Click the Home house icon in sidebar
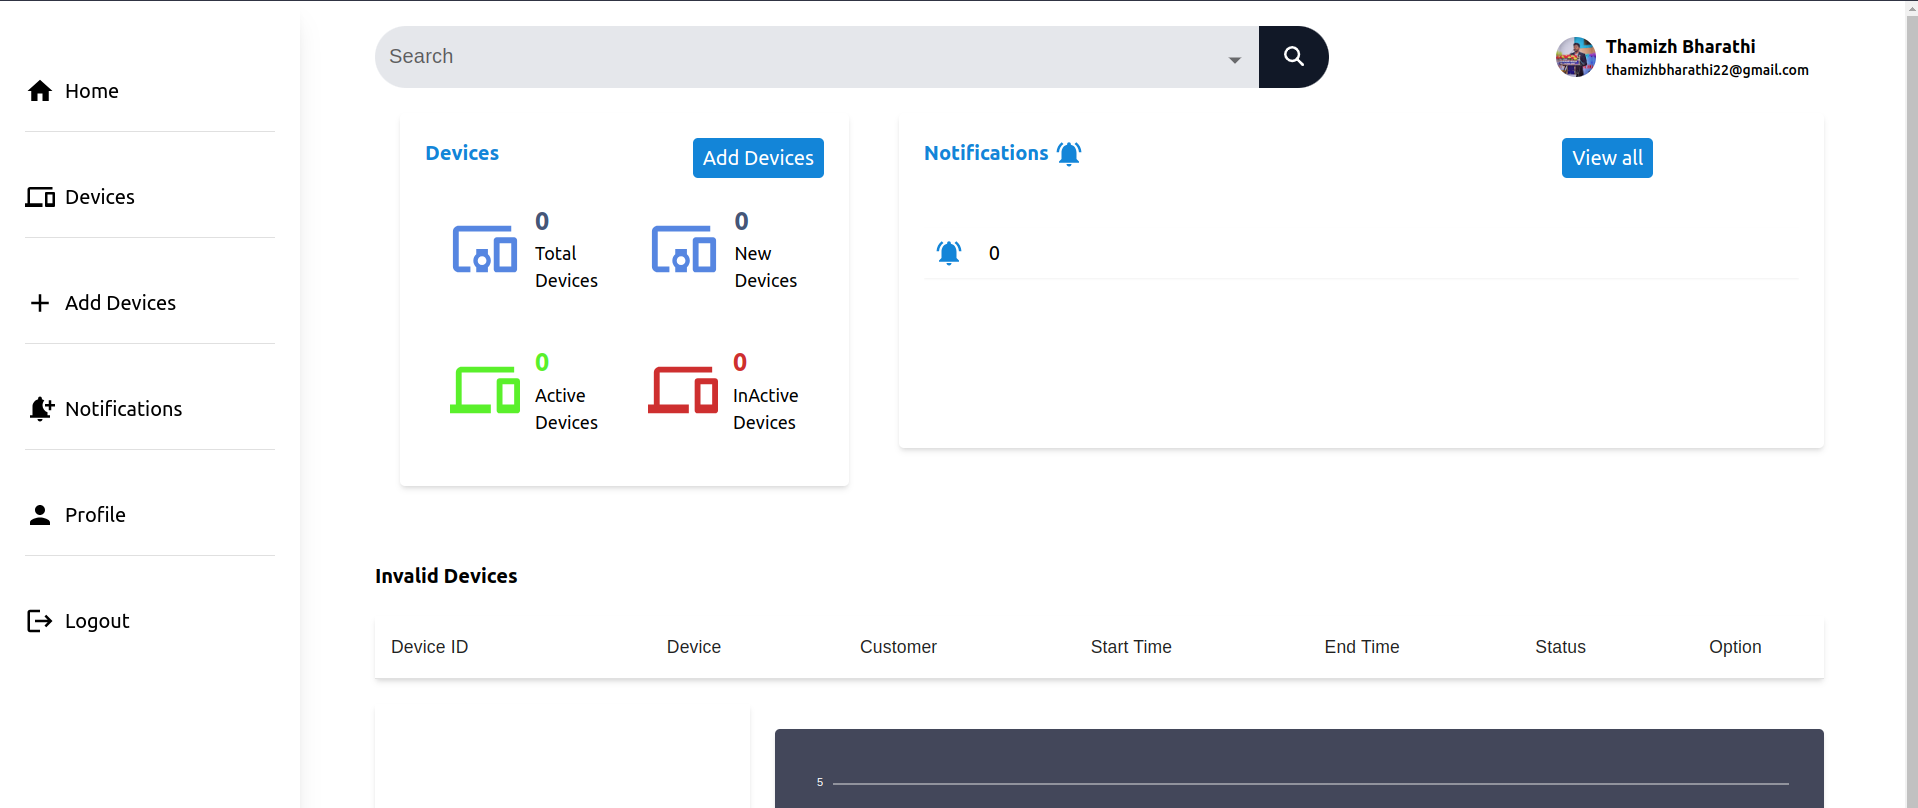The height and width of the screenshot is (808, 1918). tap(40, 91)
